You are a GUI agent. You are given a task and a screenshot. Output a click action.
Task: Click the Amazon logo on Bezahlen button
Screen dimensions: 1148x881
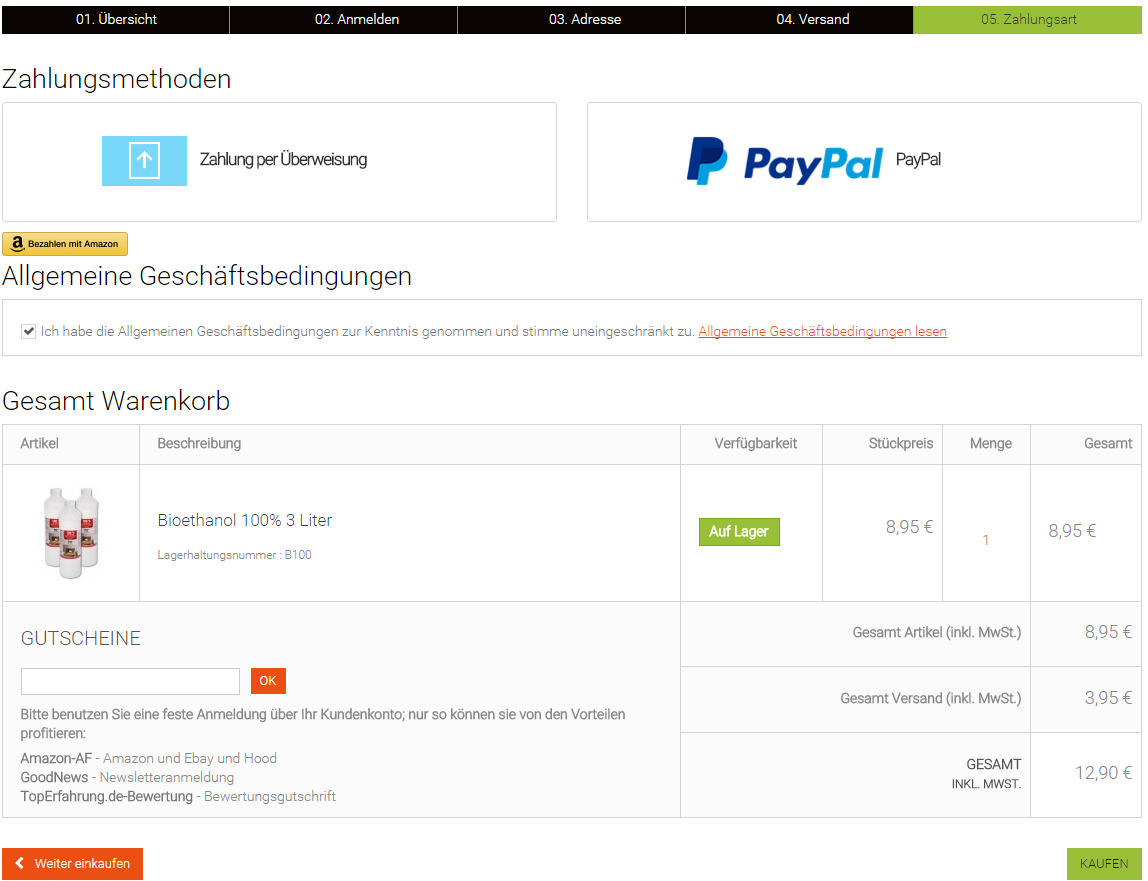tap(17, 244)
